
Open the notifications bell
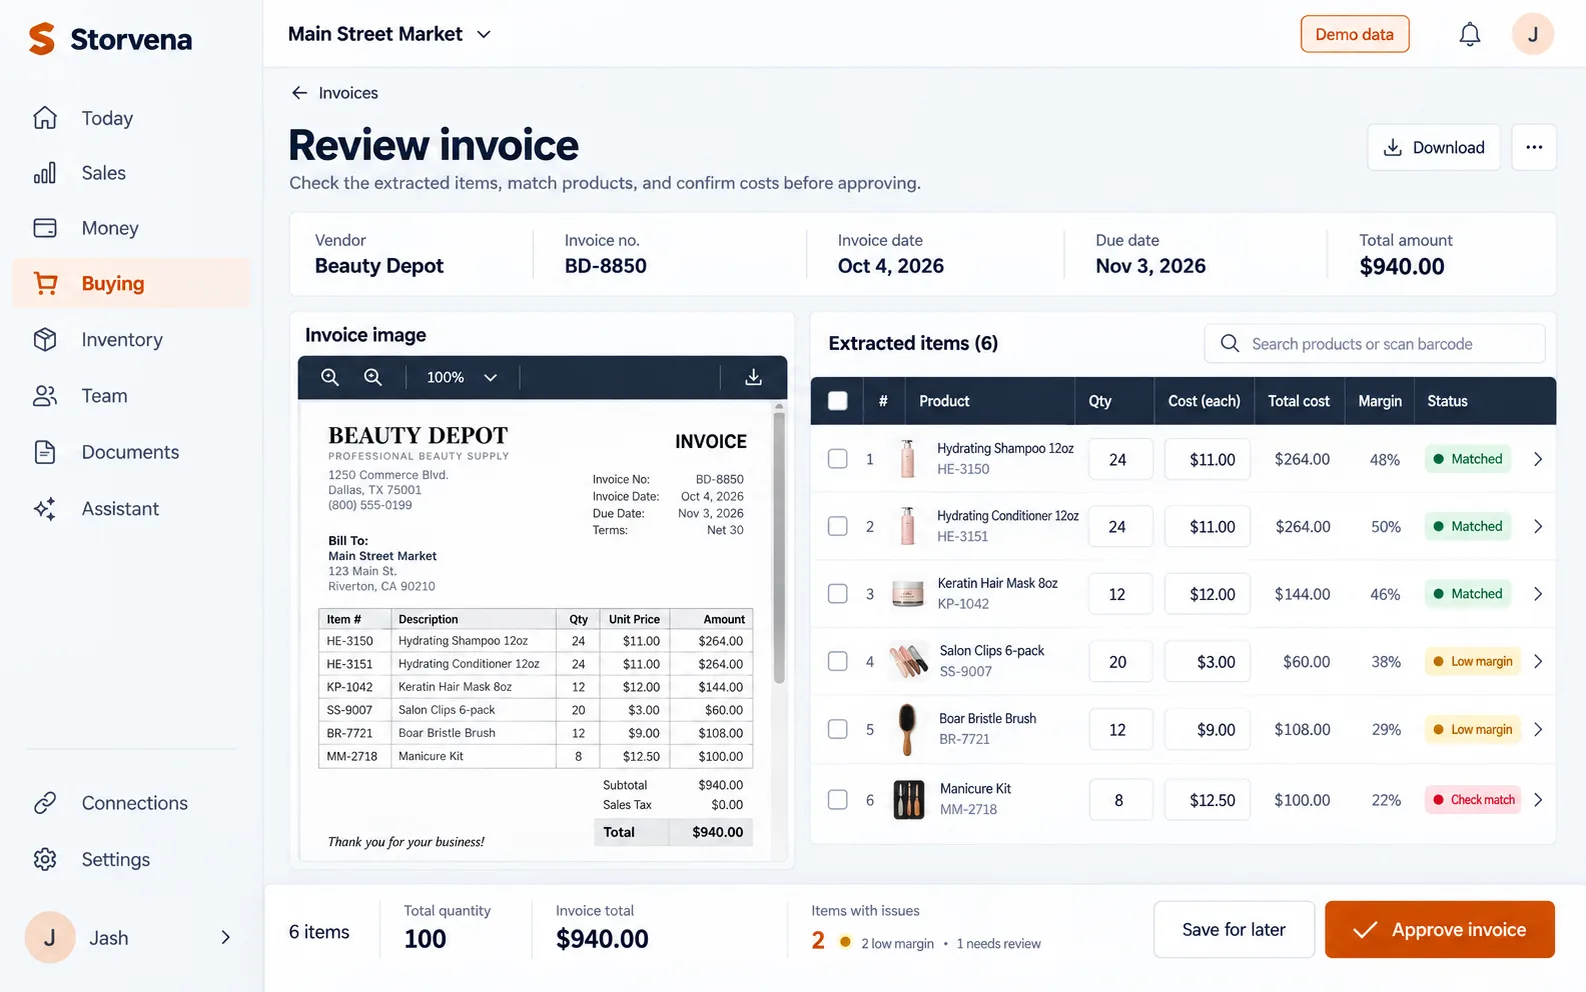(x=1469, y=34)
